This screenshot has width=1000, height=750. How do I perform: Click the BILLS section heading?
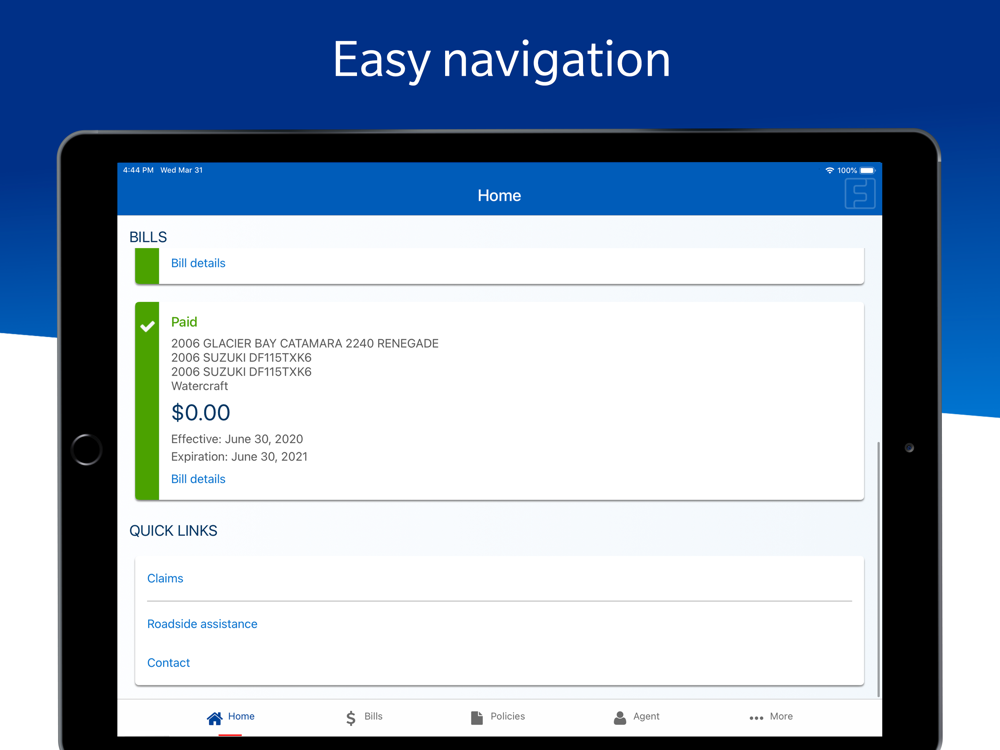pos(148,237)
